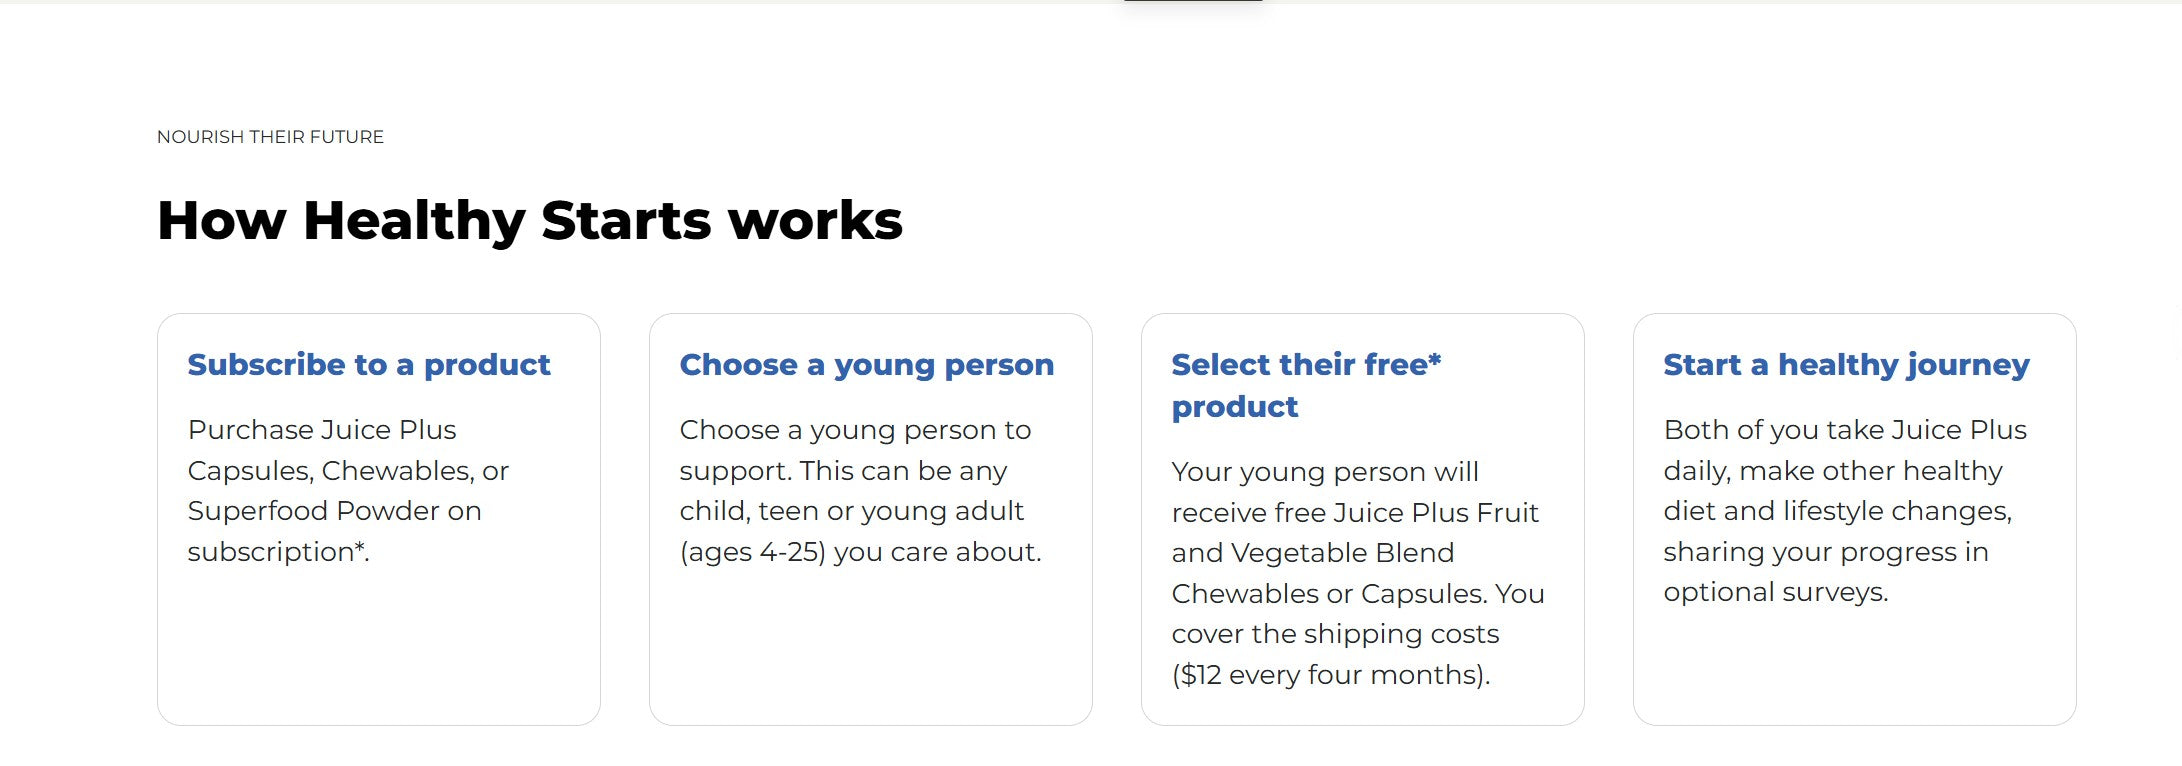This screenshot has height=766, width=2182.
Task: Click the "Subscribe to a product" card heading
Action: tap(368, 365)
